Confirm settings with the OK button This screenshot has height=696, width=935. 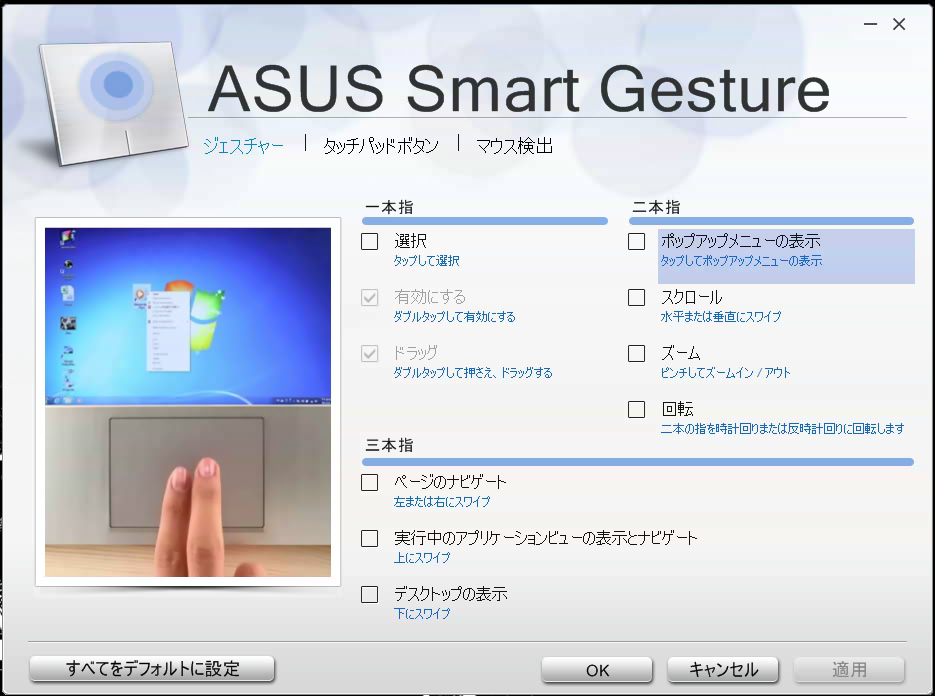pos(597,669)
